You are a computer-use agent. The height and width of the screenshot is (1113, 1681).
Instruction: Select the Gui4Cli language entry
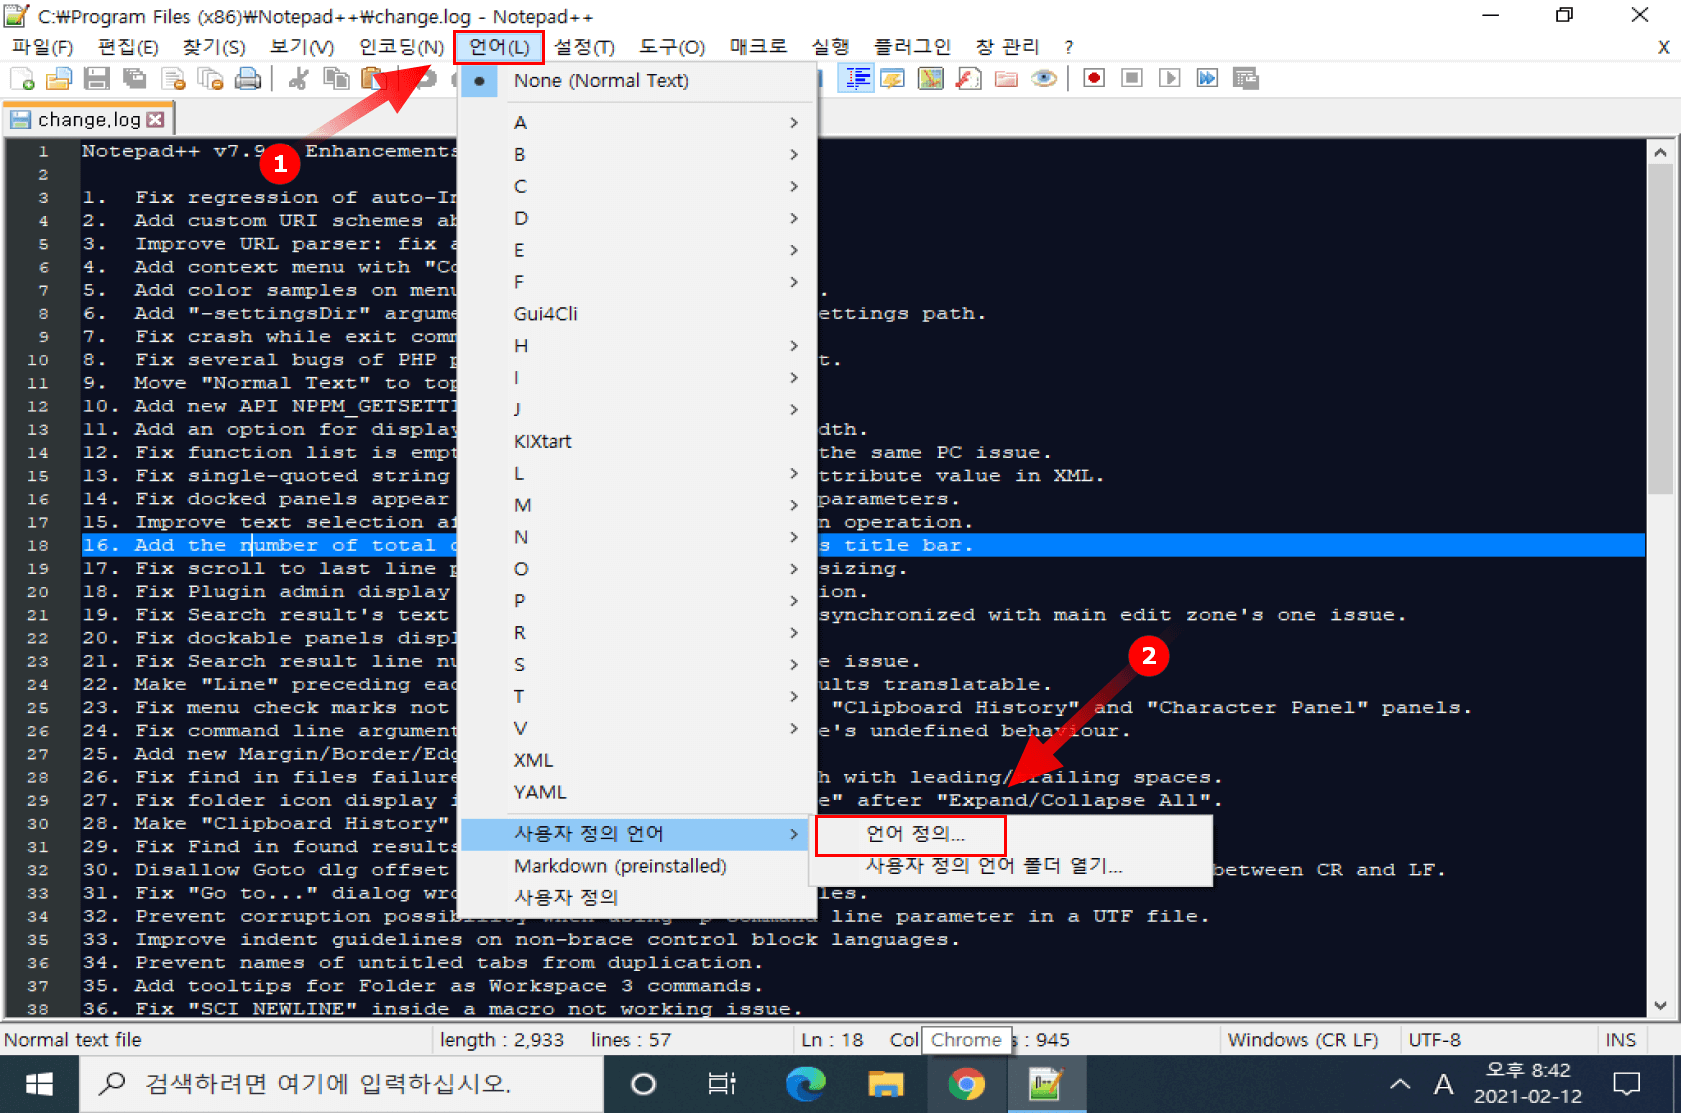pyautogui.click(x=637, y=314)
